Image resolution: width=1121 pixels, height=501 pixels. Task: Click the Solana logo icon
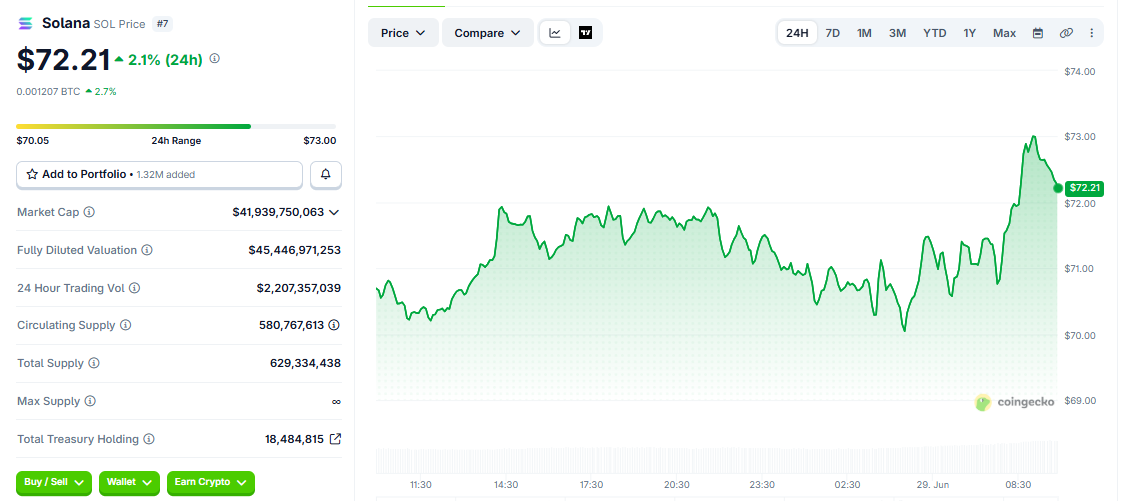[26, 24]
